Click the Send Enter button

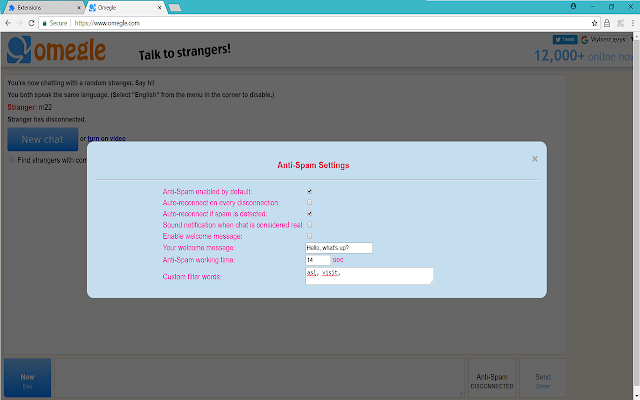543,378
